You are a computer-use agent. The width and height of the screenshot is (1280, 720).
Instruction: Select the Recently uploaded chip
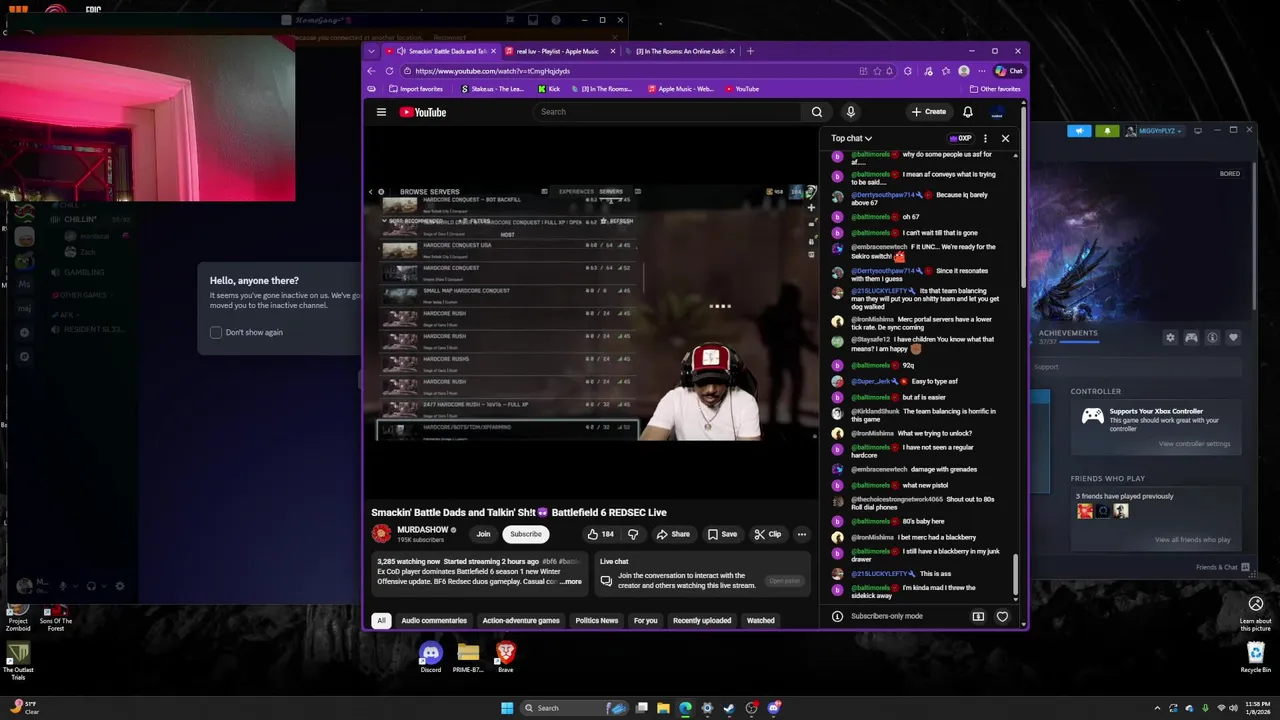pos(702,621)
